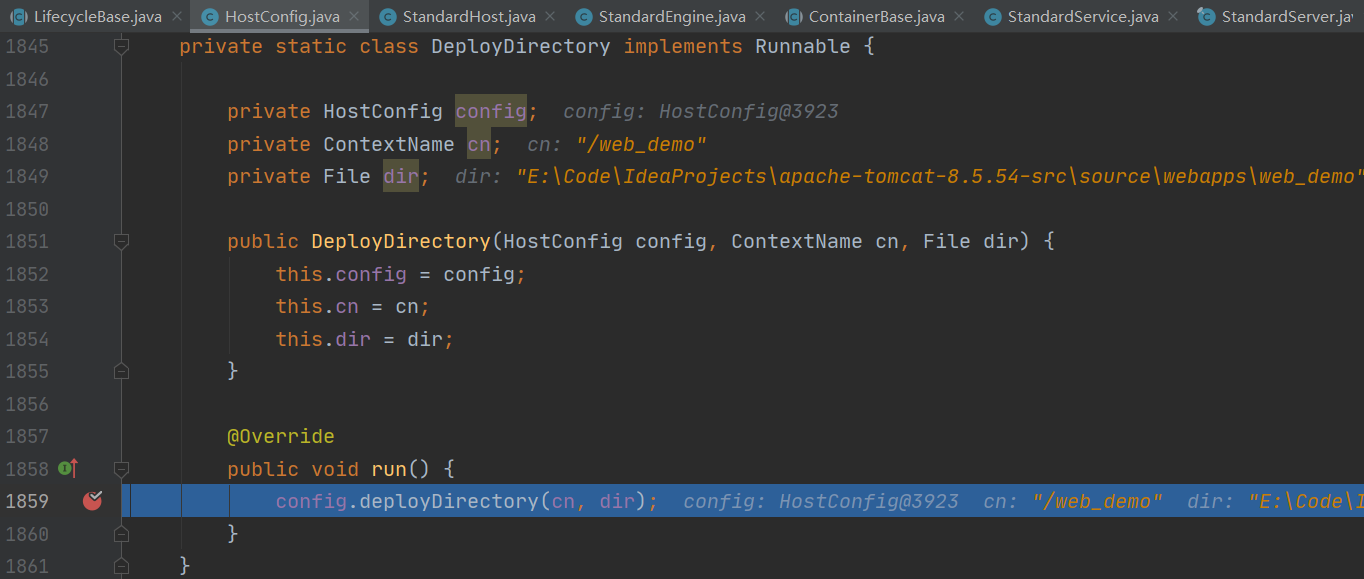Viewport: 1364px width, 579px height.
Task: Click line number 1857 in the gutter
Action: pos(27,436)
